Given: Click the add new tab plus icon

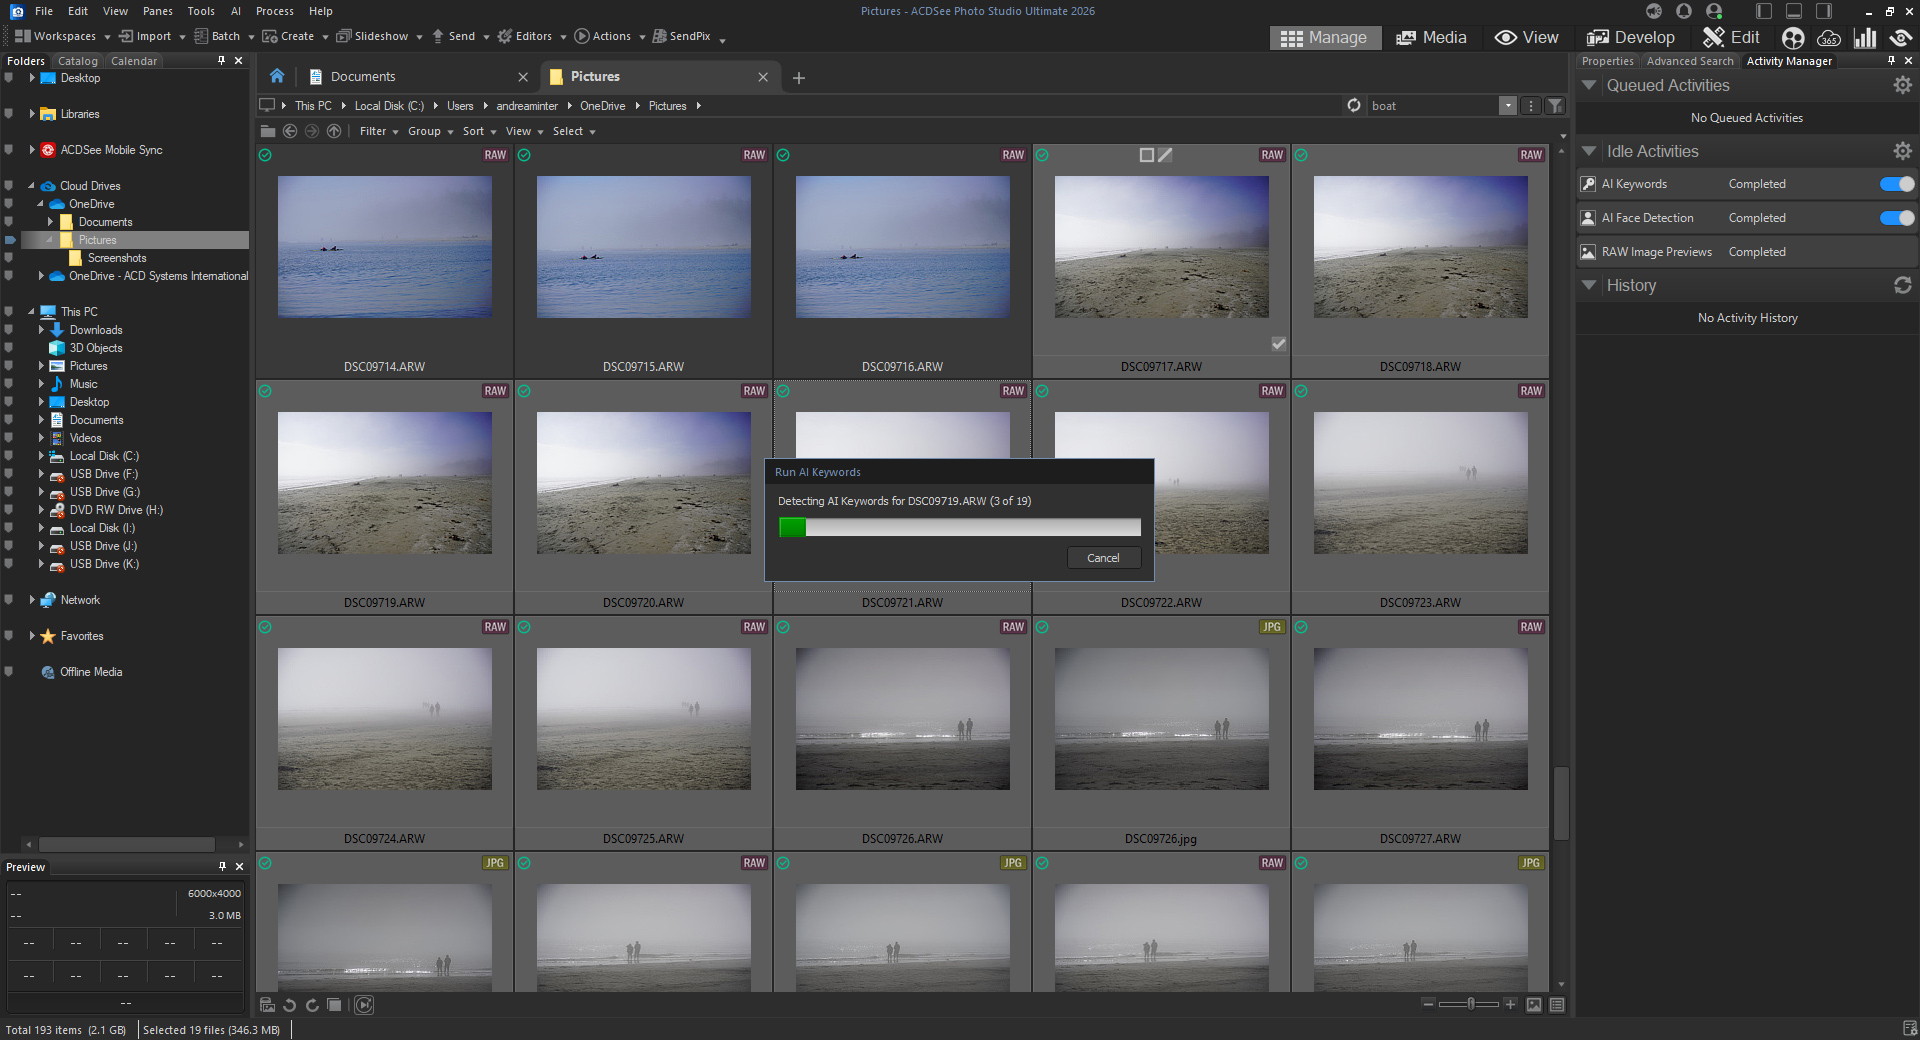Looking at the screenshot, I should 799,78.
